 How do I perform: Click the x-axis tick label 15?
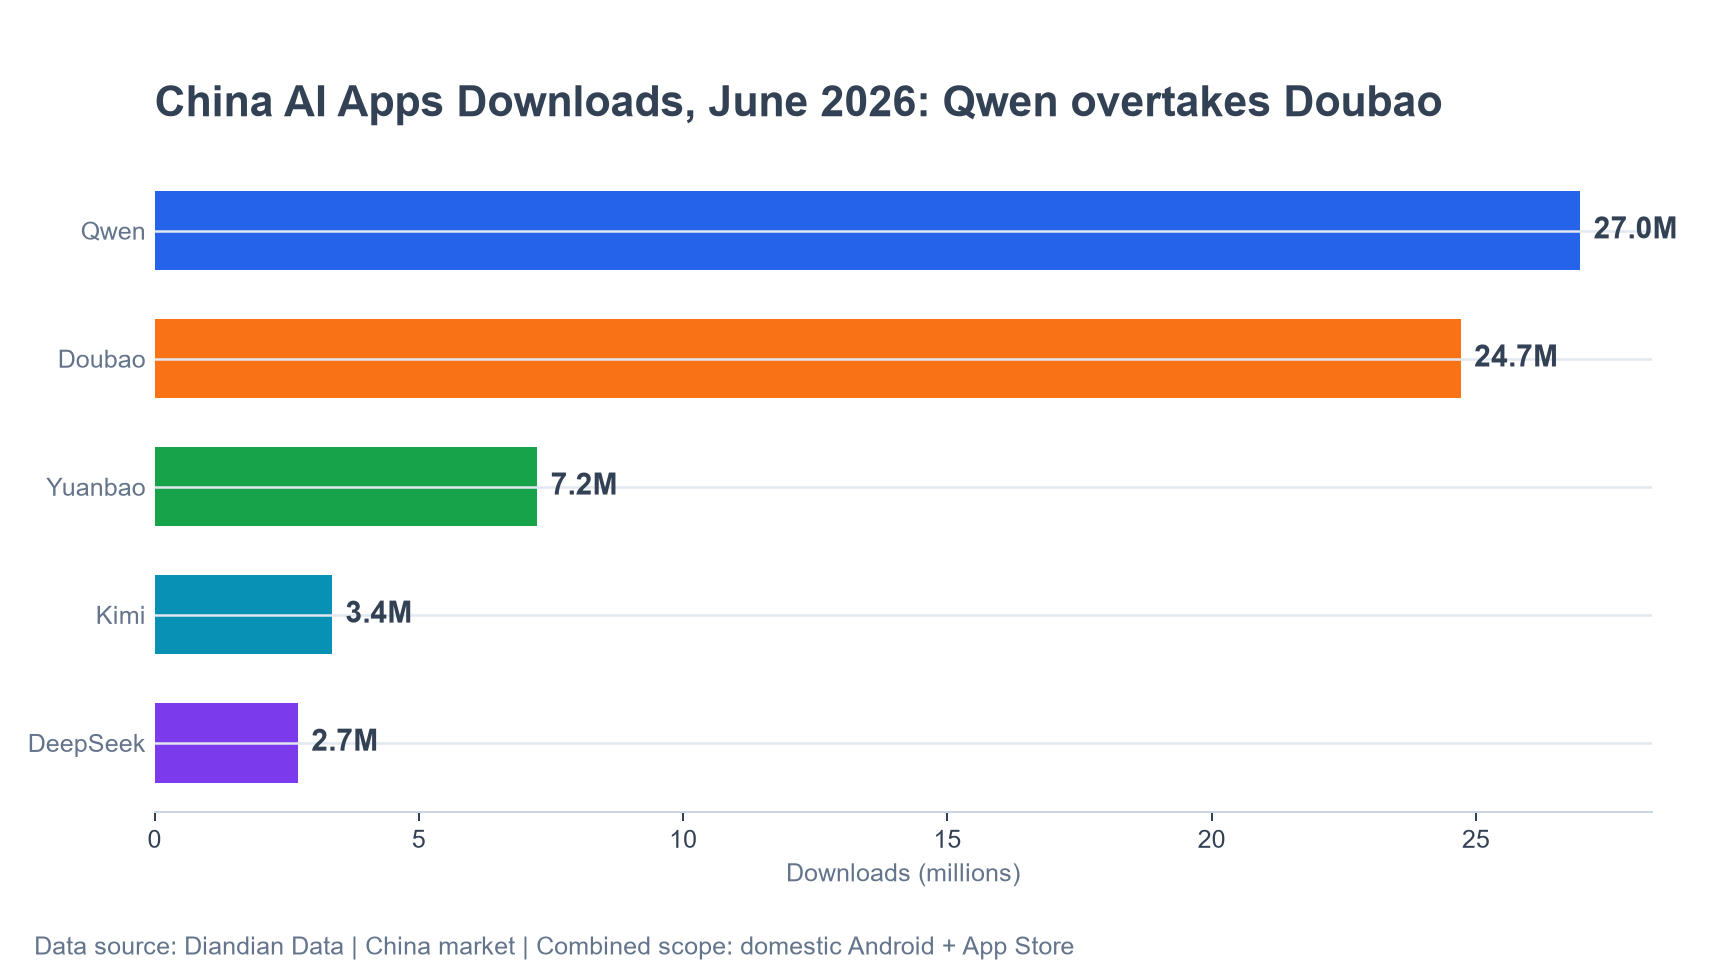pos(947,840)
